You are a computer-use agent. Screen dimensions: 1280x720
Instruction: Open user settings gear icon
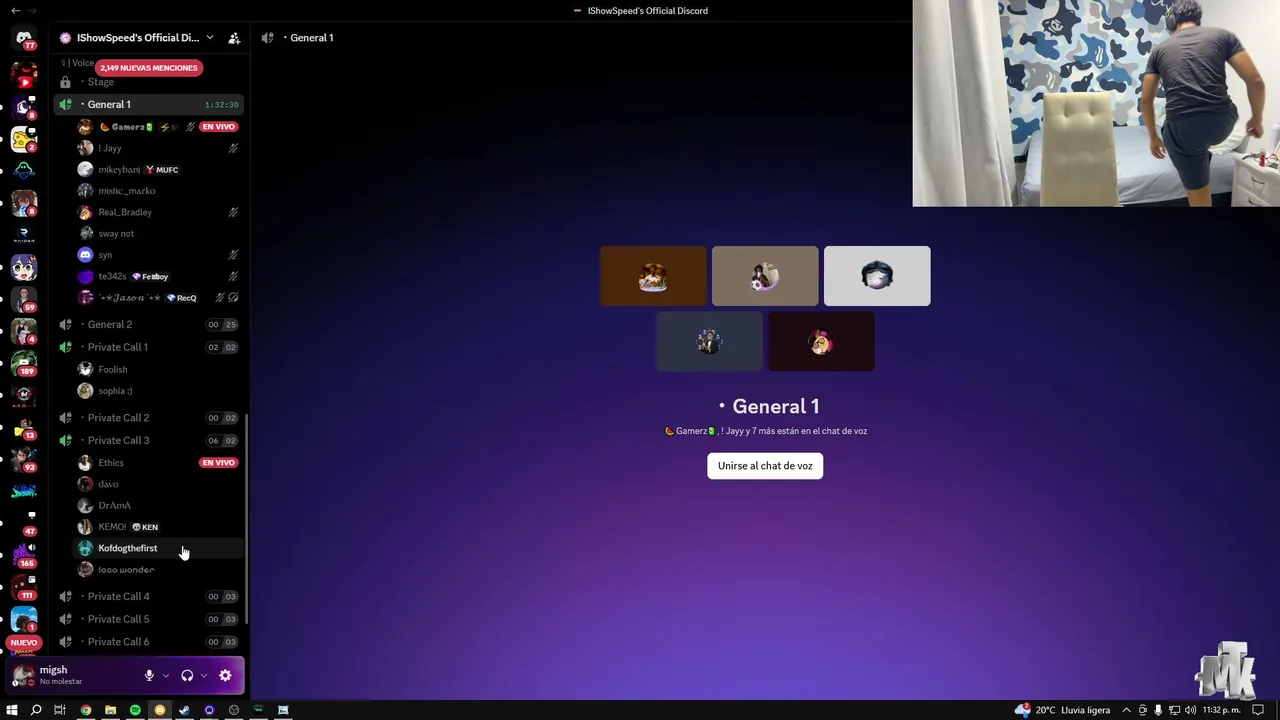225,676
